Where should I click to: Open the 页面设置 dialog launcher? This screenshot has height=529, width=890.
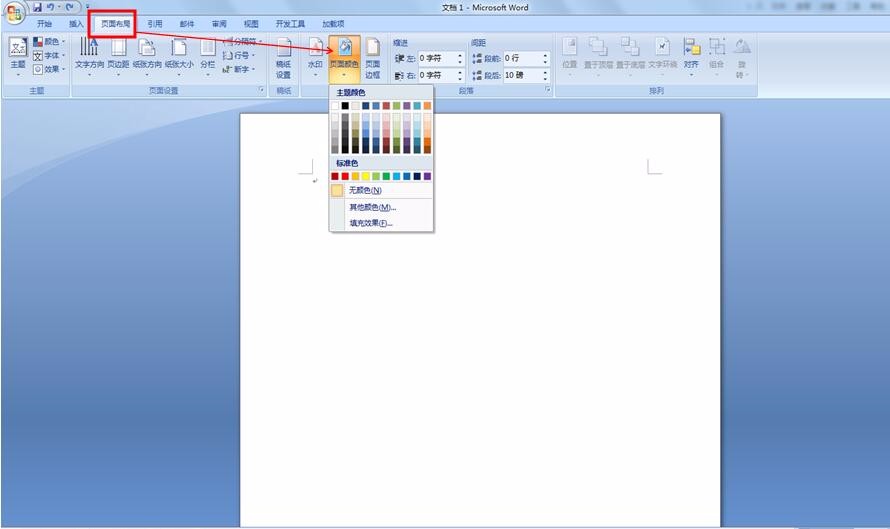pos(262,90)
